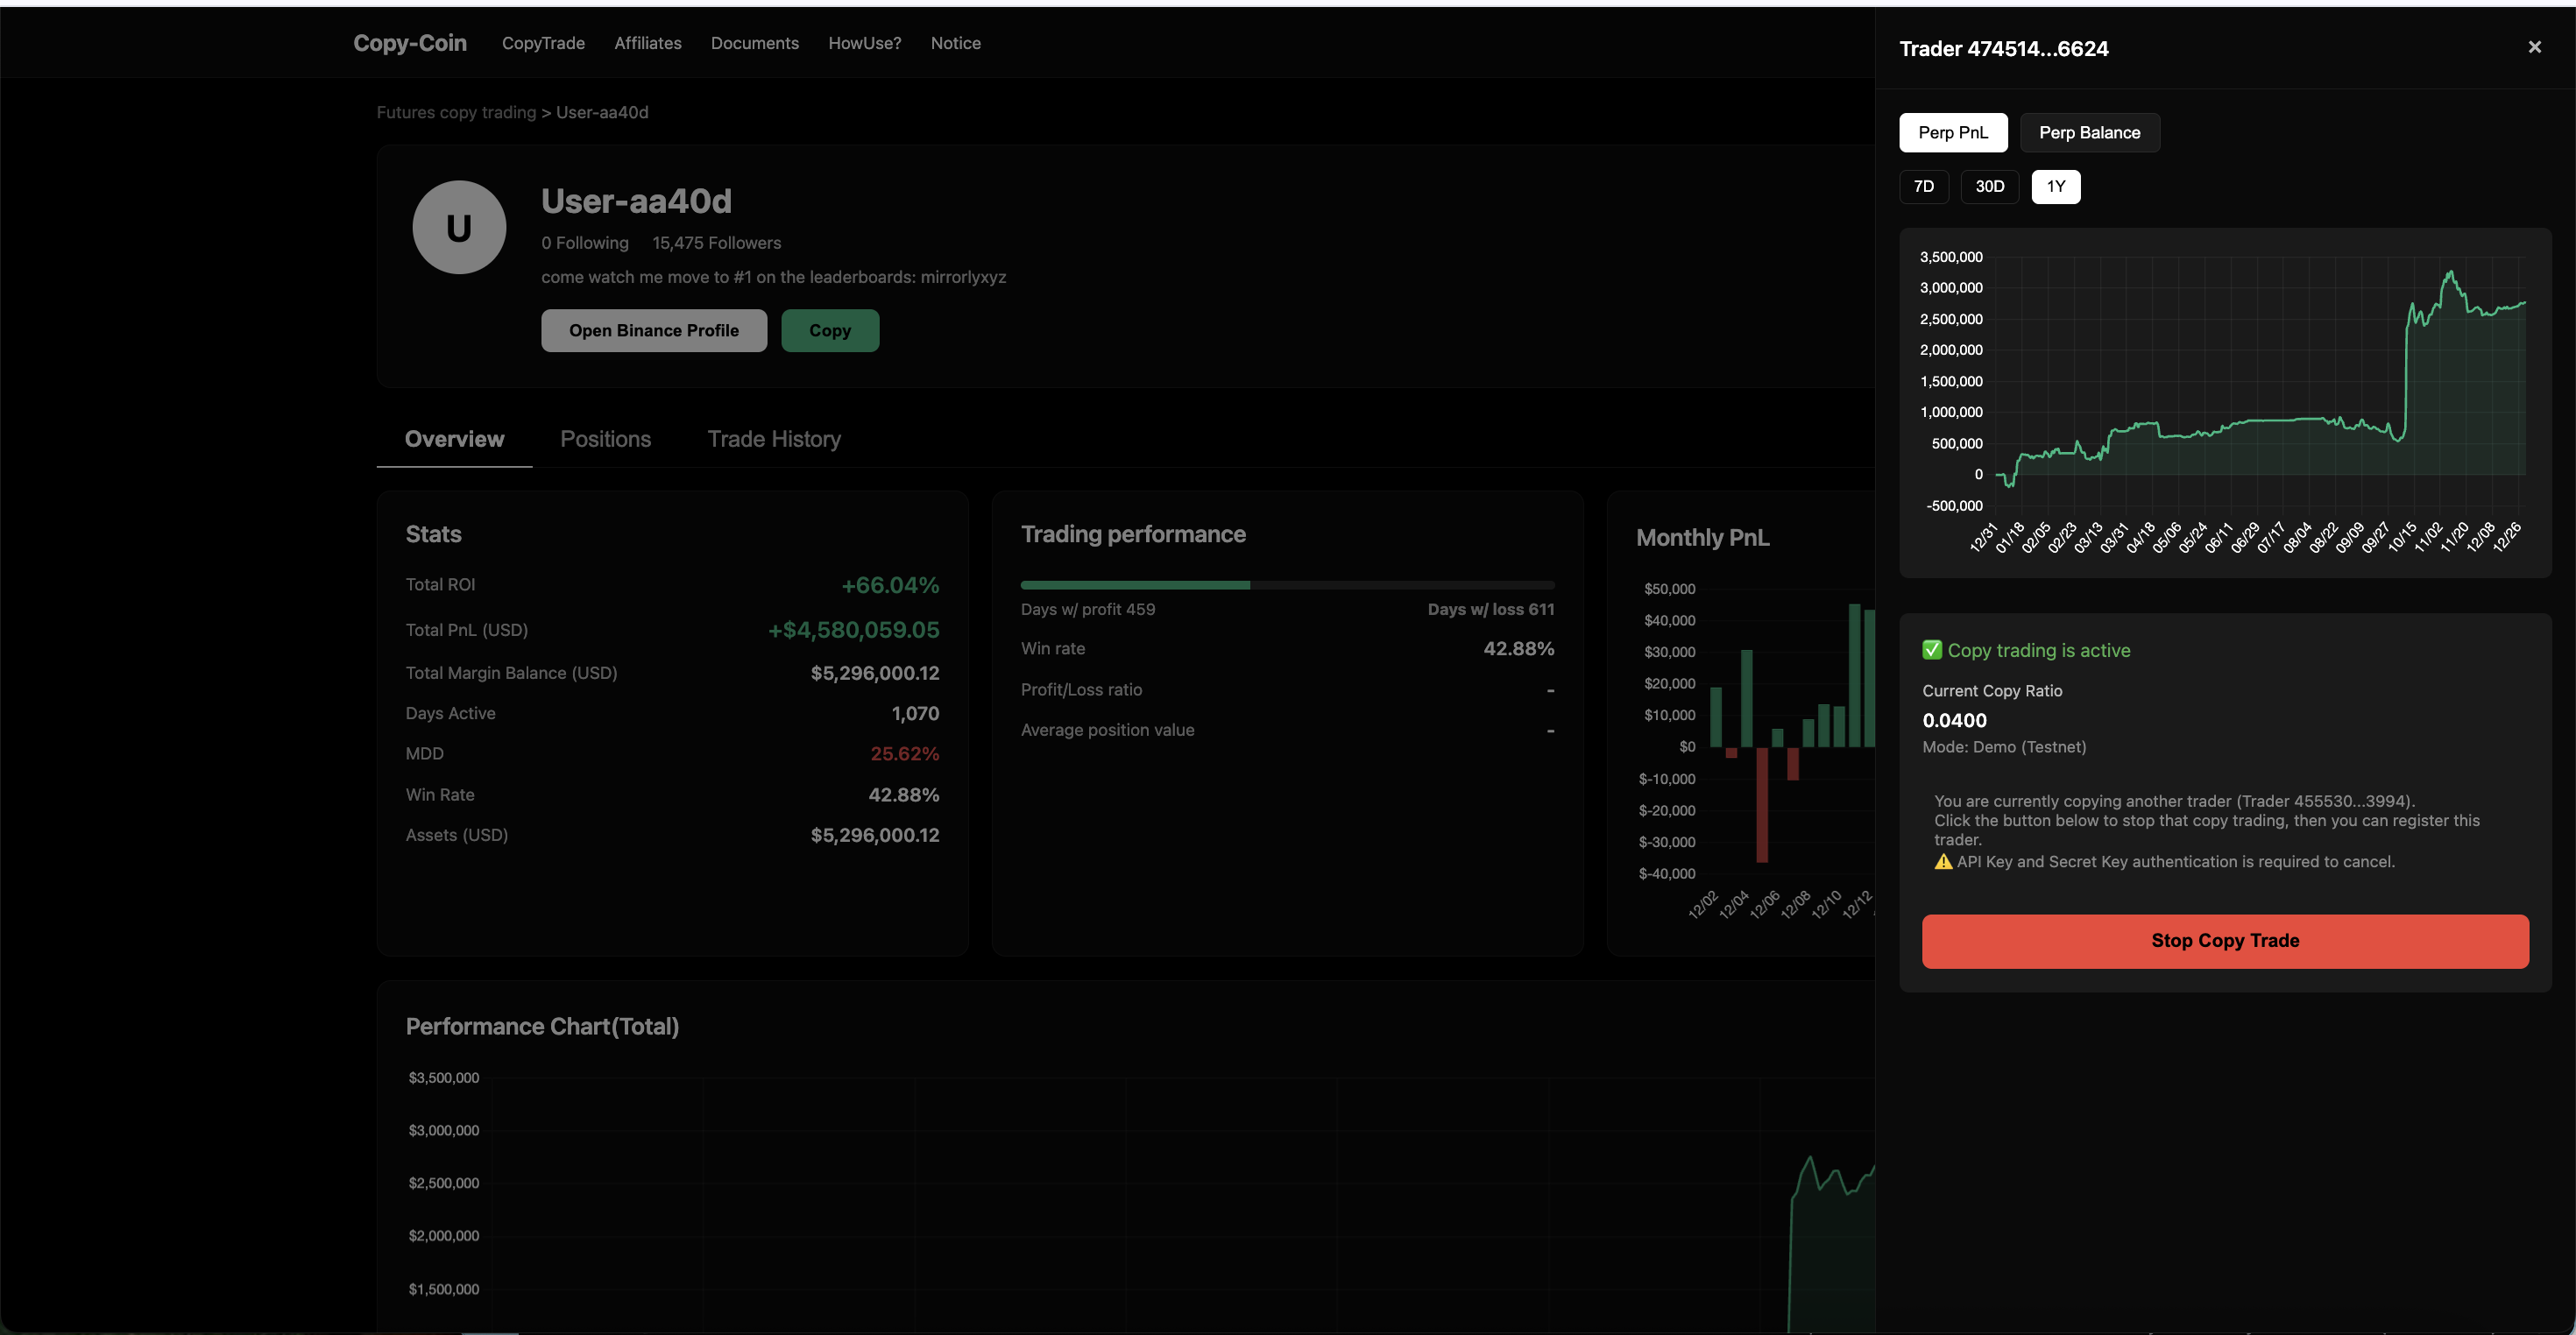The image size is (2576, 1335).
Task: Select the Perp PnL toggle
Action: click(1952, 133)
